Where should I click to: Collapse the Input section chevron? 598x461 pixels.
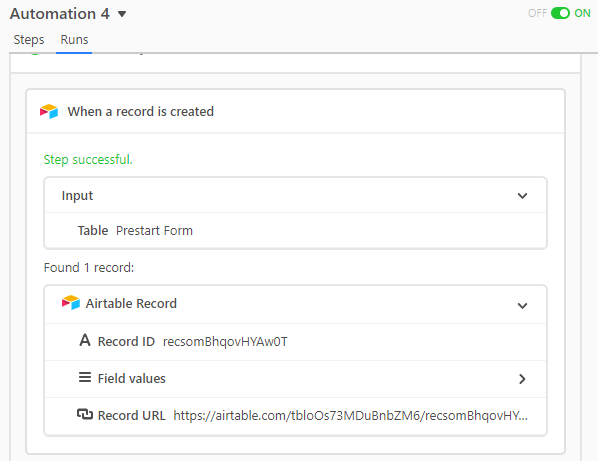[522, 196]
